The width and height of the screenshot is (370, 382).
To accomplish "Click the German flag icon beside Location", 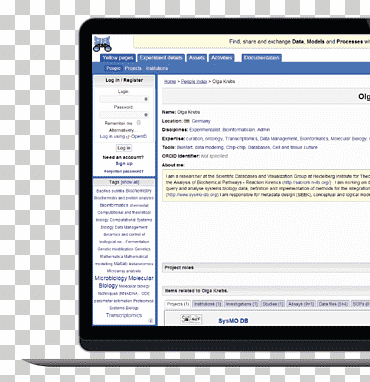I will click(187, 121).
